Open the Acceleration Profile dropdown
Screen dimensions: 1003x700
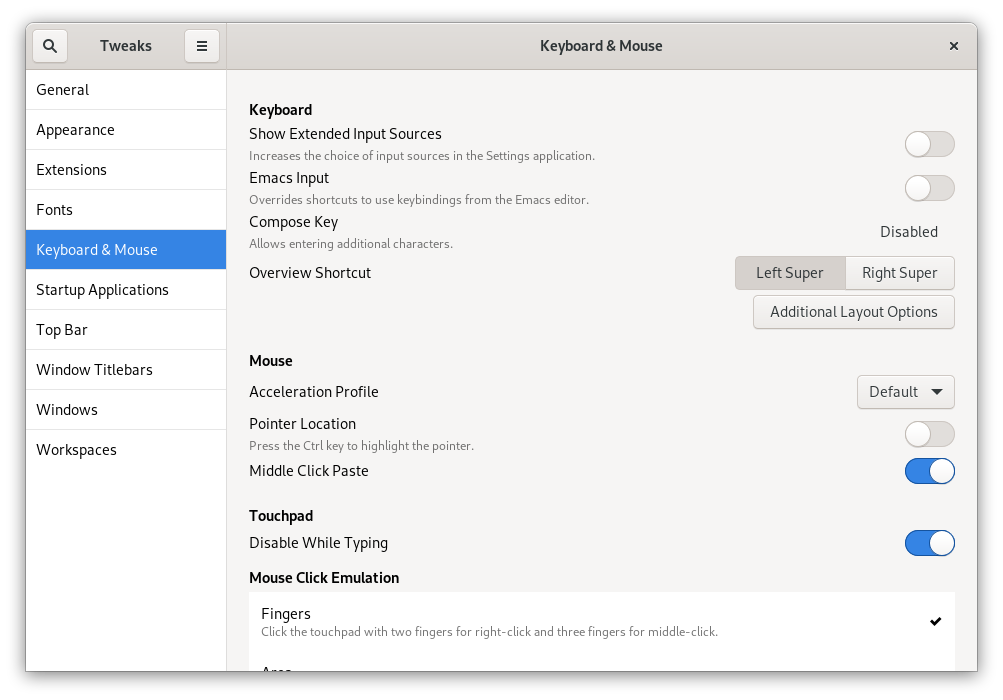905,392
